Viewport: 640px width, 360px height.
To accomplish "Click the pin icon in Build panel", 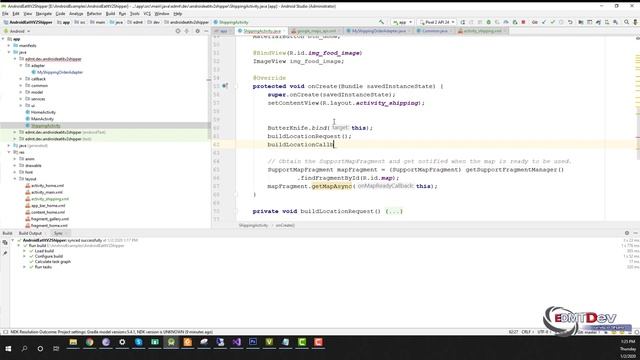I will (x=5, y=253).
